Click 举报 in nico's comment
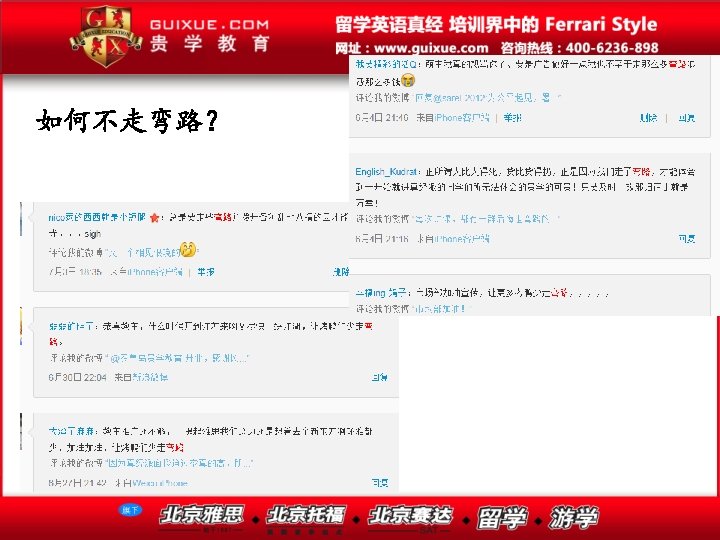720x540 pixels. 206,272
